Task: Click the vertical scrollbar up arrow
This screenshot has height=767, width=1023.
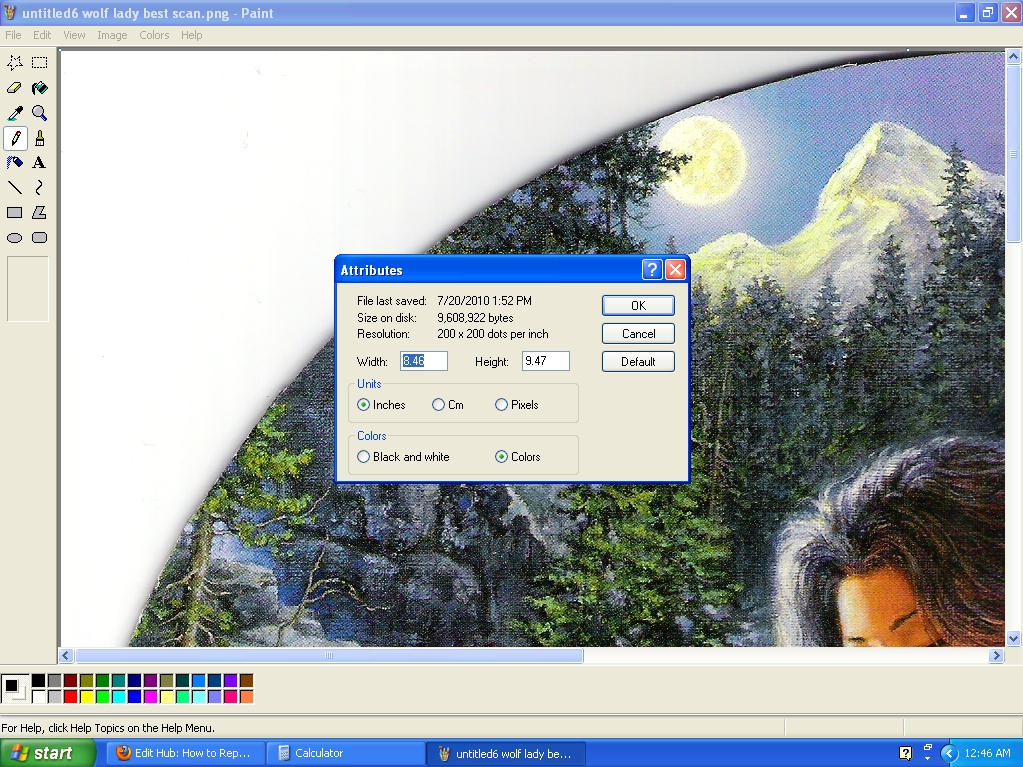Action: 1013,57
